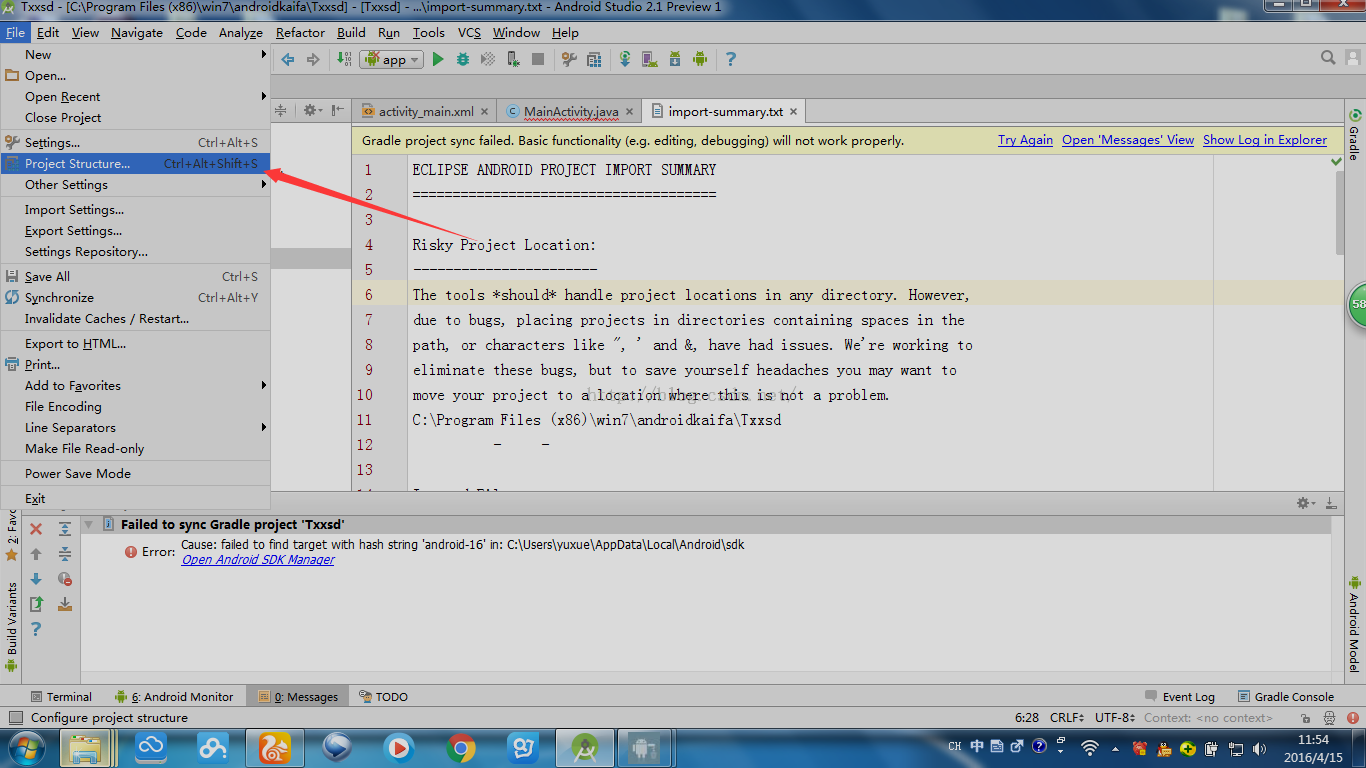Click the Hector inspector icon in status bar
This screenshot has width=1366, height=768.
pyautogui.click(x=1329, y=718)
